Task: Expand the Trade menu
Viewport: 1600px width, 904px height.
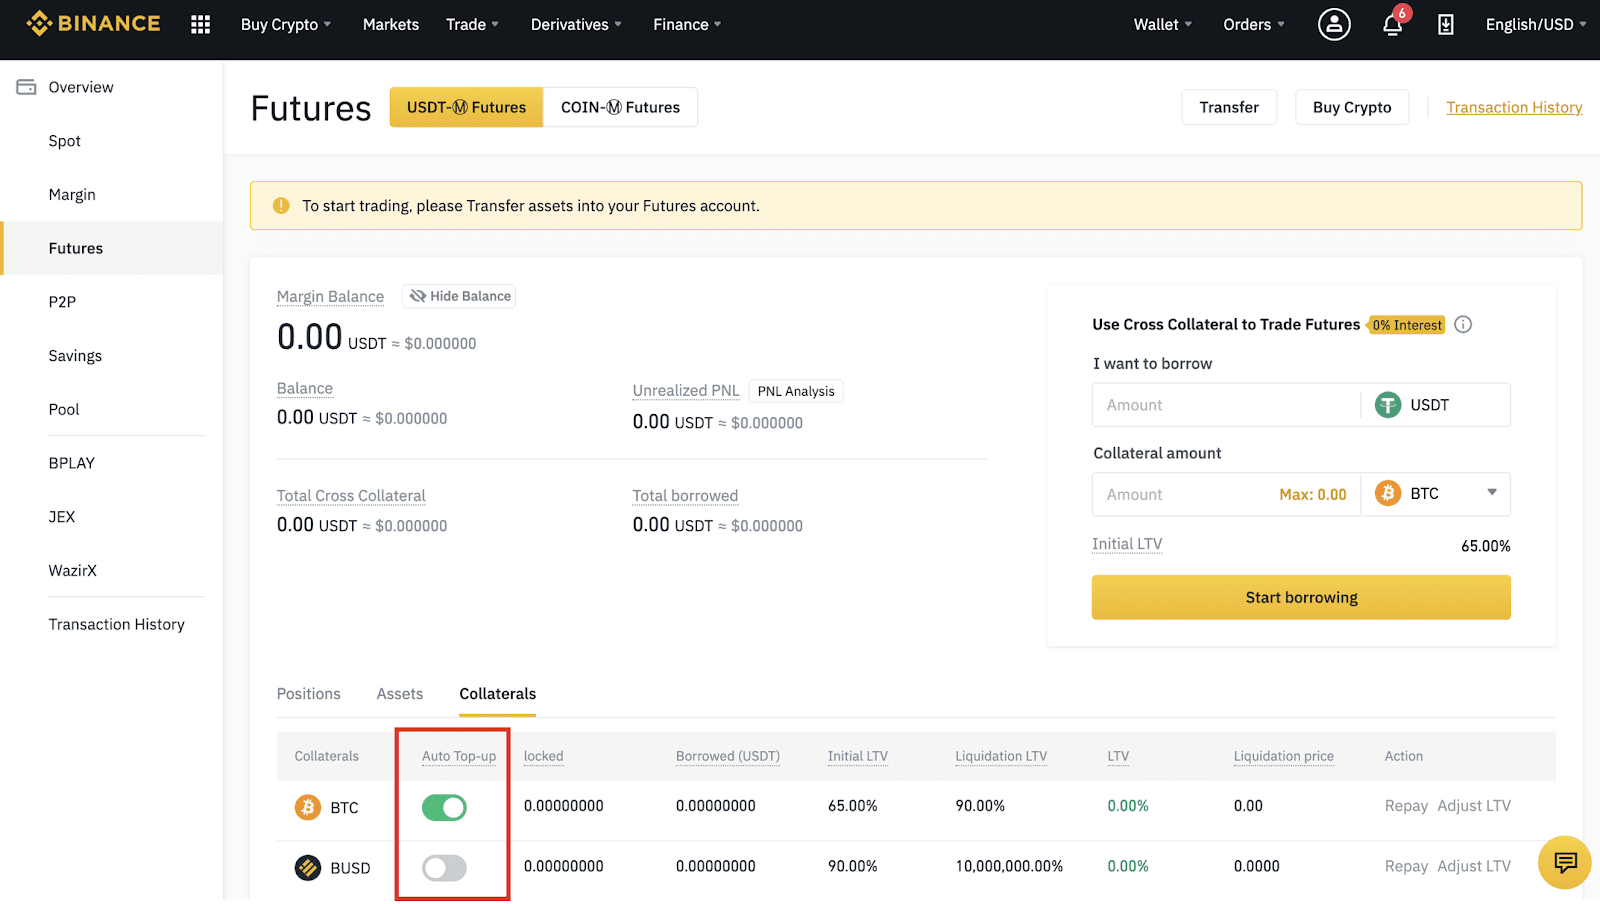Action: [x=472, y=24]
